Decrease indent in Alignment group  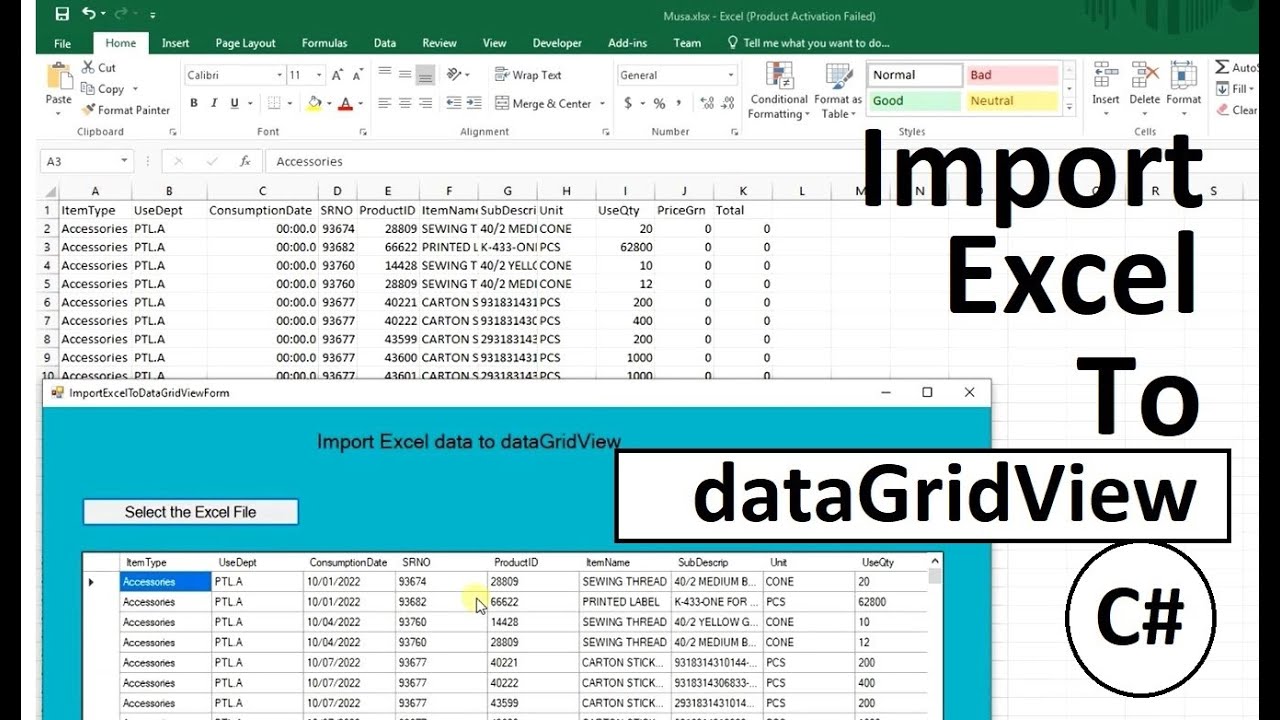pyautogui.click(x=453, y=103)
